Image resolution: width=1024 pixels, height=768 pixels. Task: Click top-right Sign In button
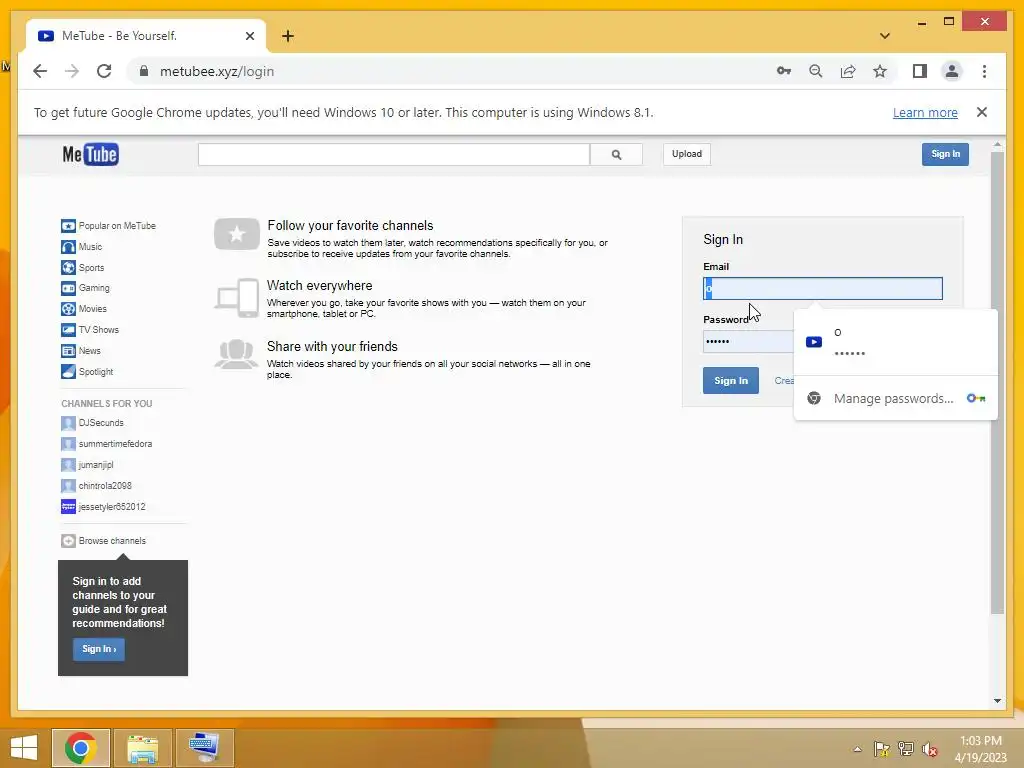click(x=945, y=154)
